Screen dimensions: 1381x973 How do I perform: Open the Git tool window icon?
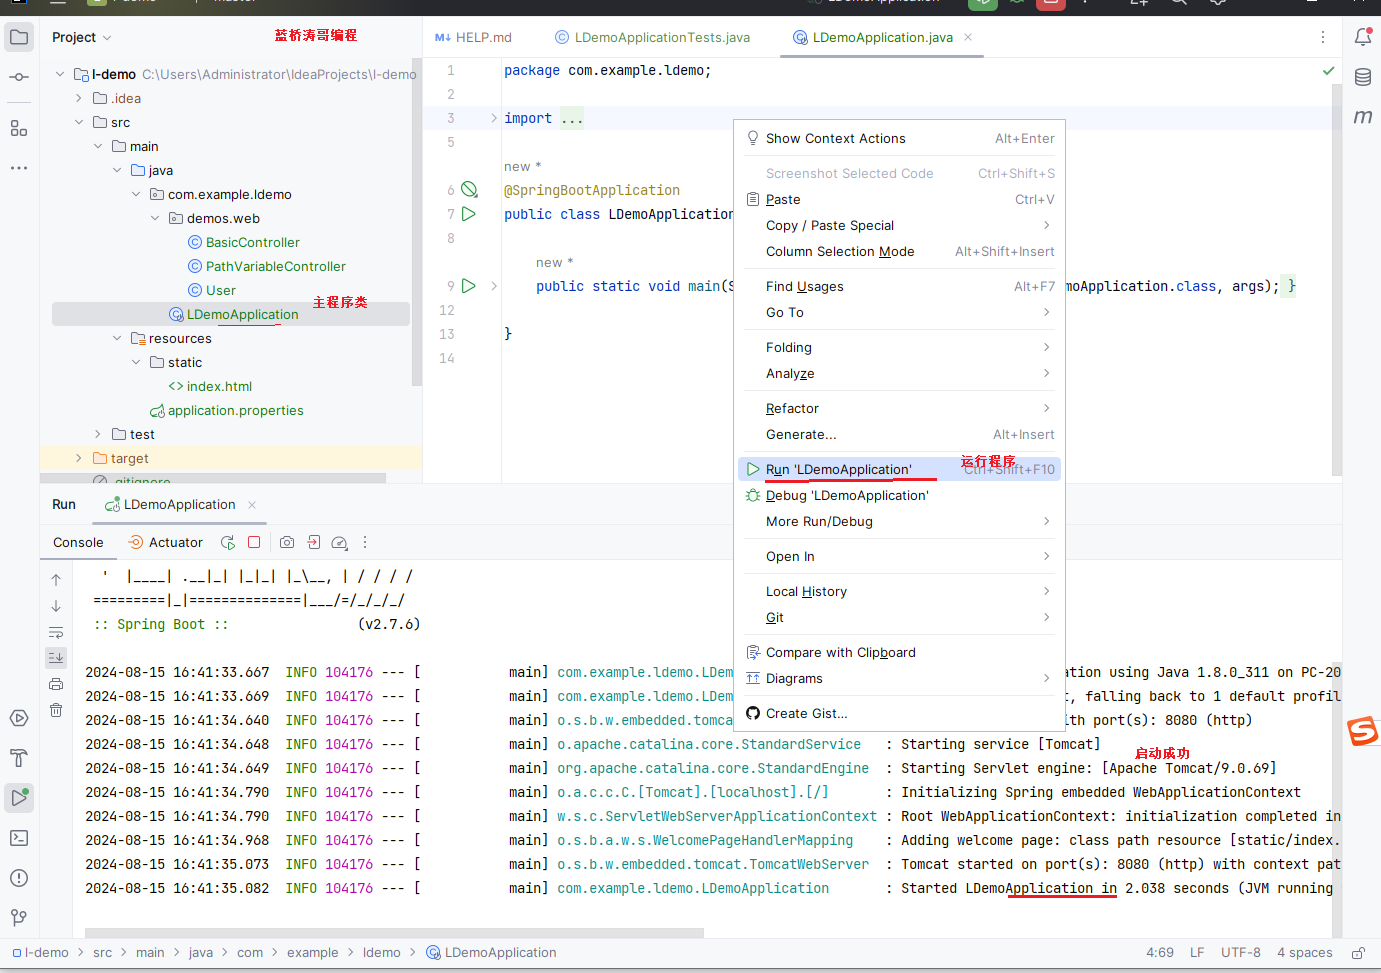click(19, 917)
